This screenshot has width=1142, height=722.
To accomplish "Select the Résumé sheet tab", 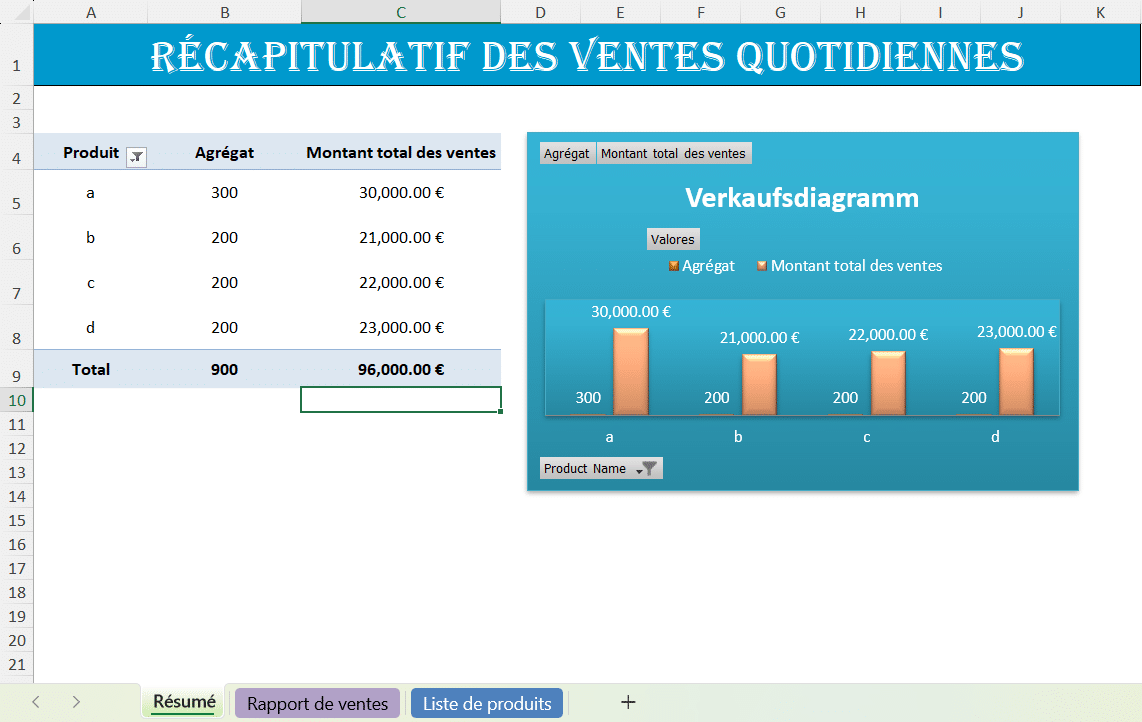I will point(183,702).
